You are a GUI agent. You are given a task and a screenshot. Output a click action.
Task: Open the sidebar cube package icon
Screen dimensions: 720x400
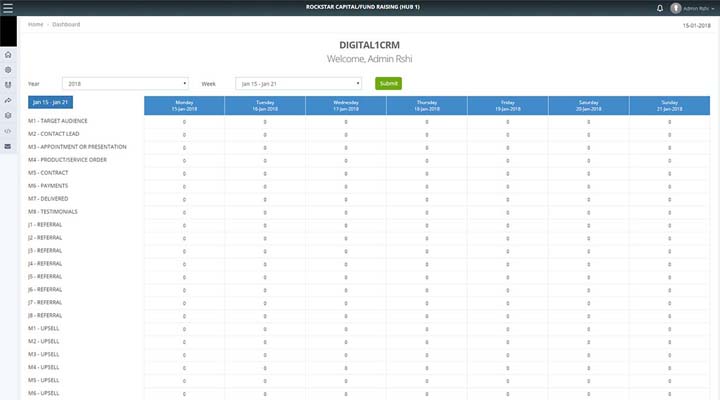(x=8, y=116)
